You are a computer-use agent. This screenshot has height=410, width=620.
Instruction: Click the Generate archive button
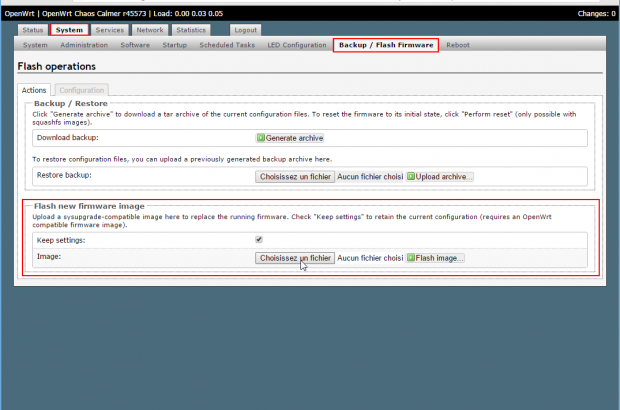click(291, 138)
